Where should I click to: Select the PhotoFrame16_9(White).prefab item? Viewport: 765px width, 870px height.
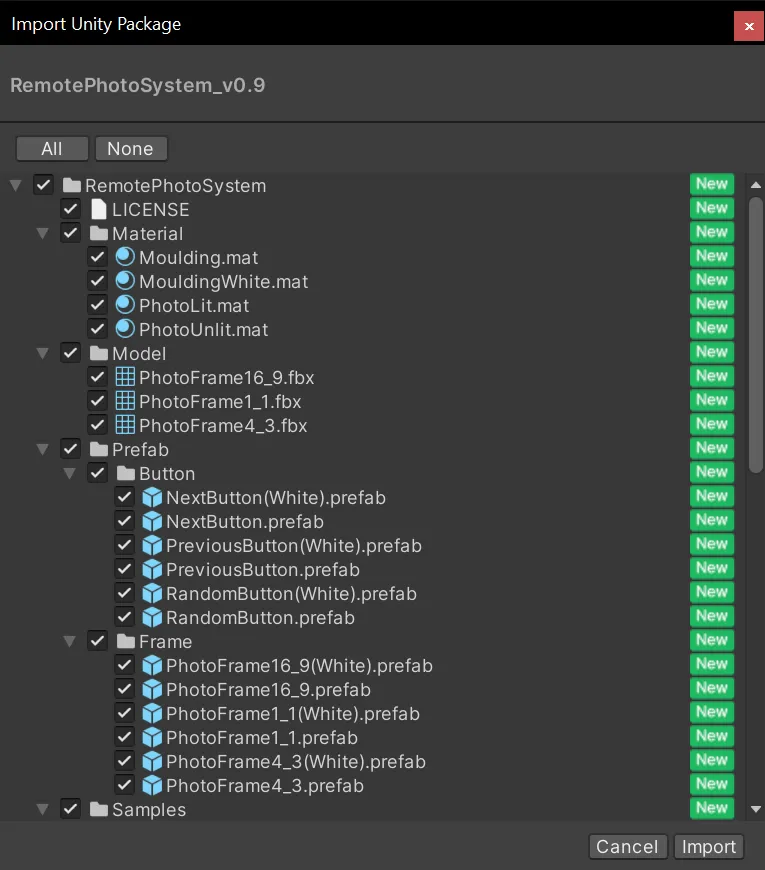299,665
